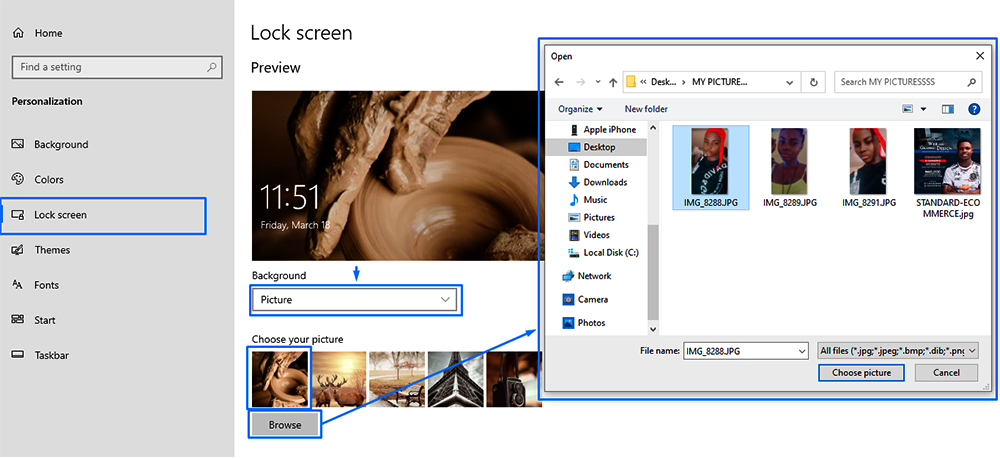The image size is (1000, 458).
Task: Click the Browse button
Action: (x=285, y=425)
